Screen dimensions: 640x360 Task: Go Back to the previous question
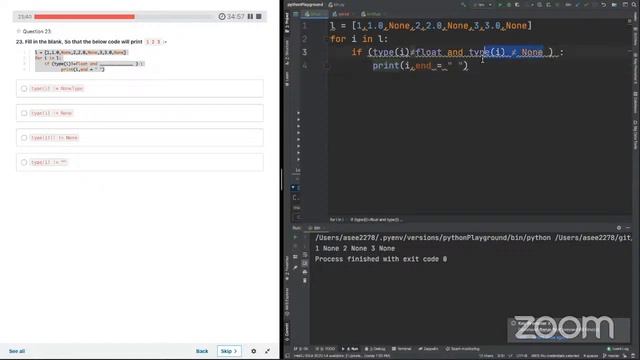(x=202, y=351)
